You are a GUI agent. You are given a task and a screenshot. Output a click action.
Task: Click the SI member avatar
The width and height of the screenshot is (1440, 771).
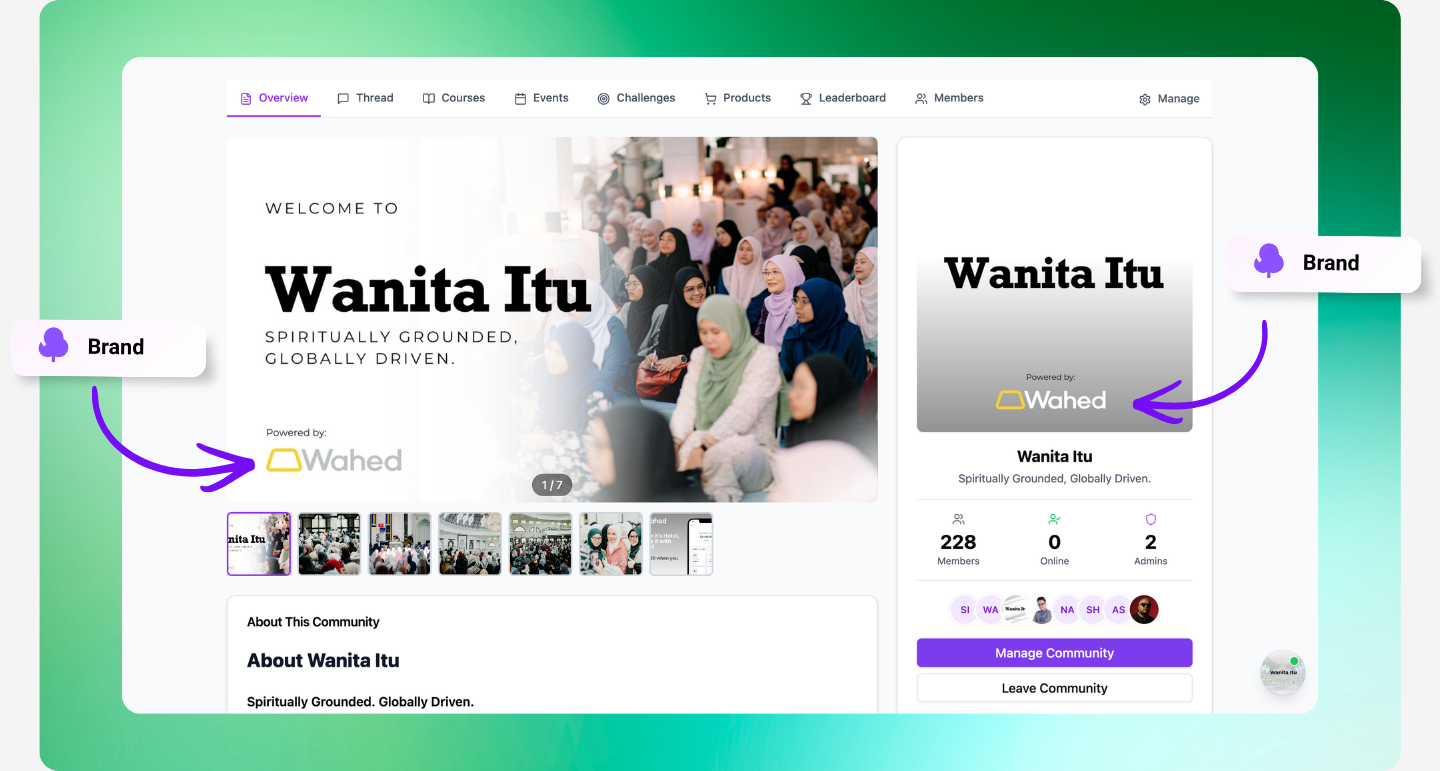pos(965,610)
